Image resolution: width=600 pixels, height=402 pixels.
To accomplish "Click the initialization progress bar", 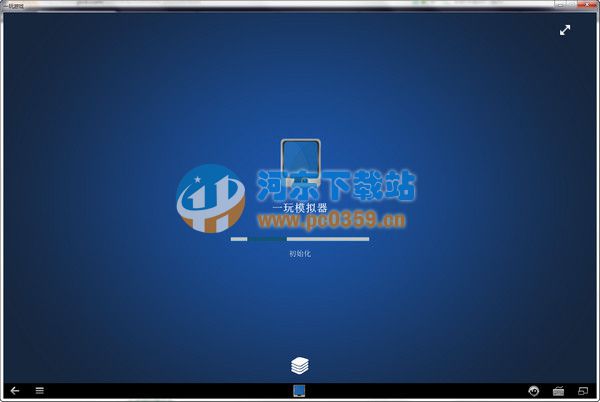I will (300, 239).
